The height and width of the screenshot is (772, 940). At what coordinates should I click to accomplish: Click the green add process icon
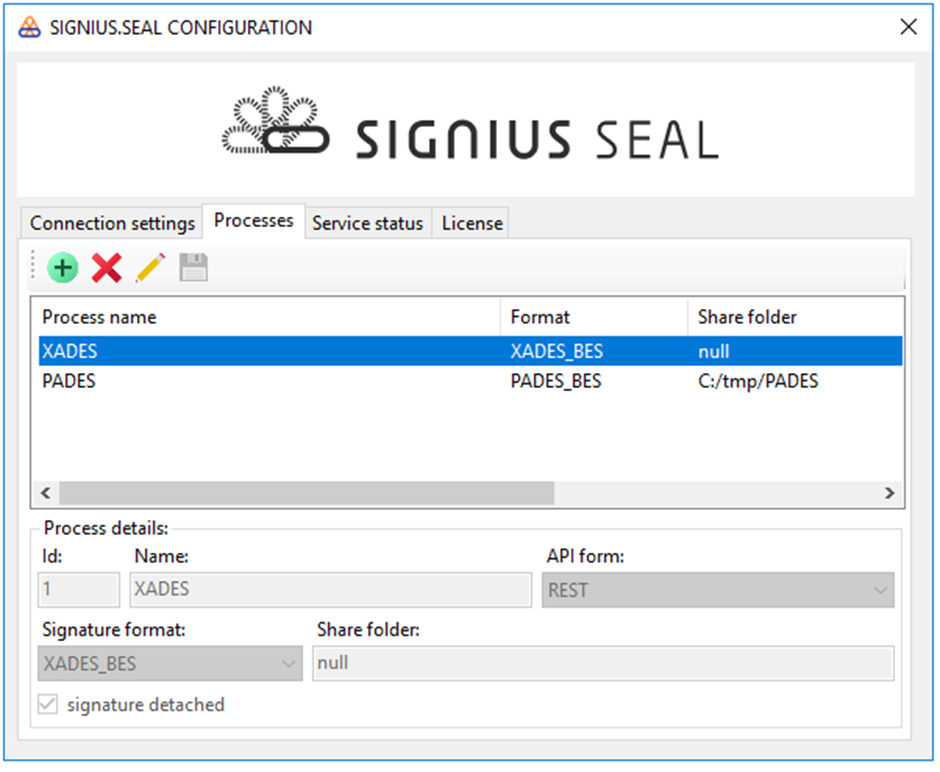tap(63, 268)
